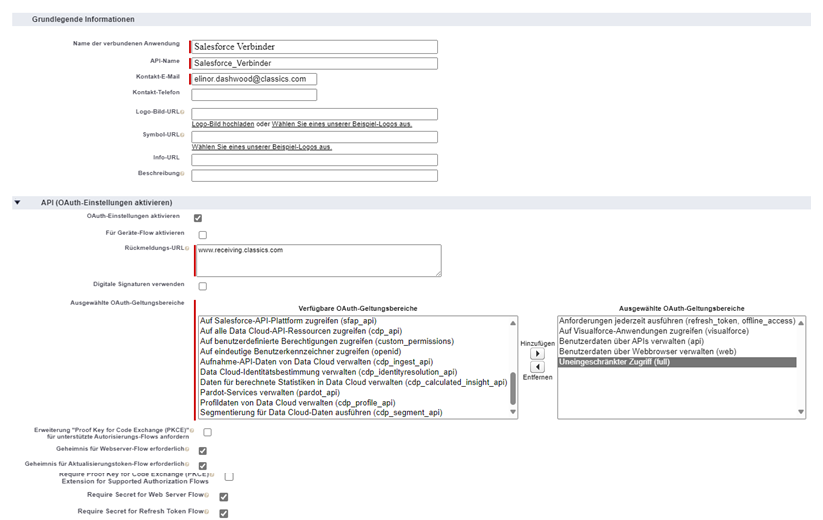823x520 pixels.
Task: Click the empty Kontakt-Telefon field
Action: 254,95
